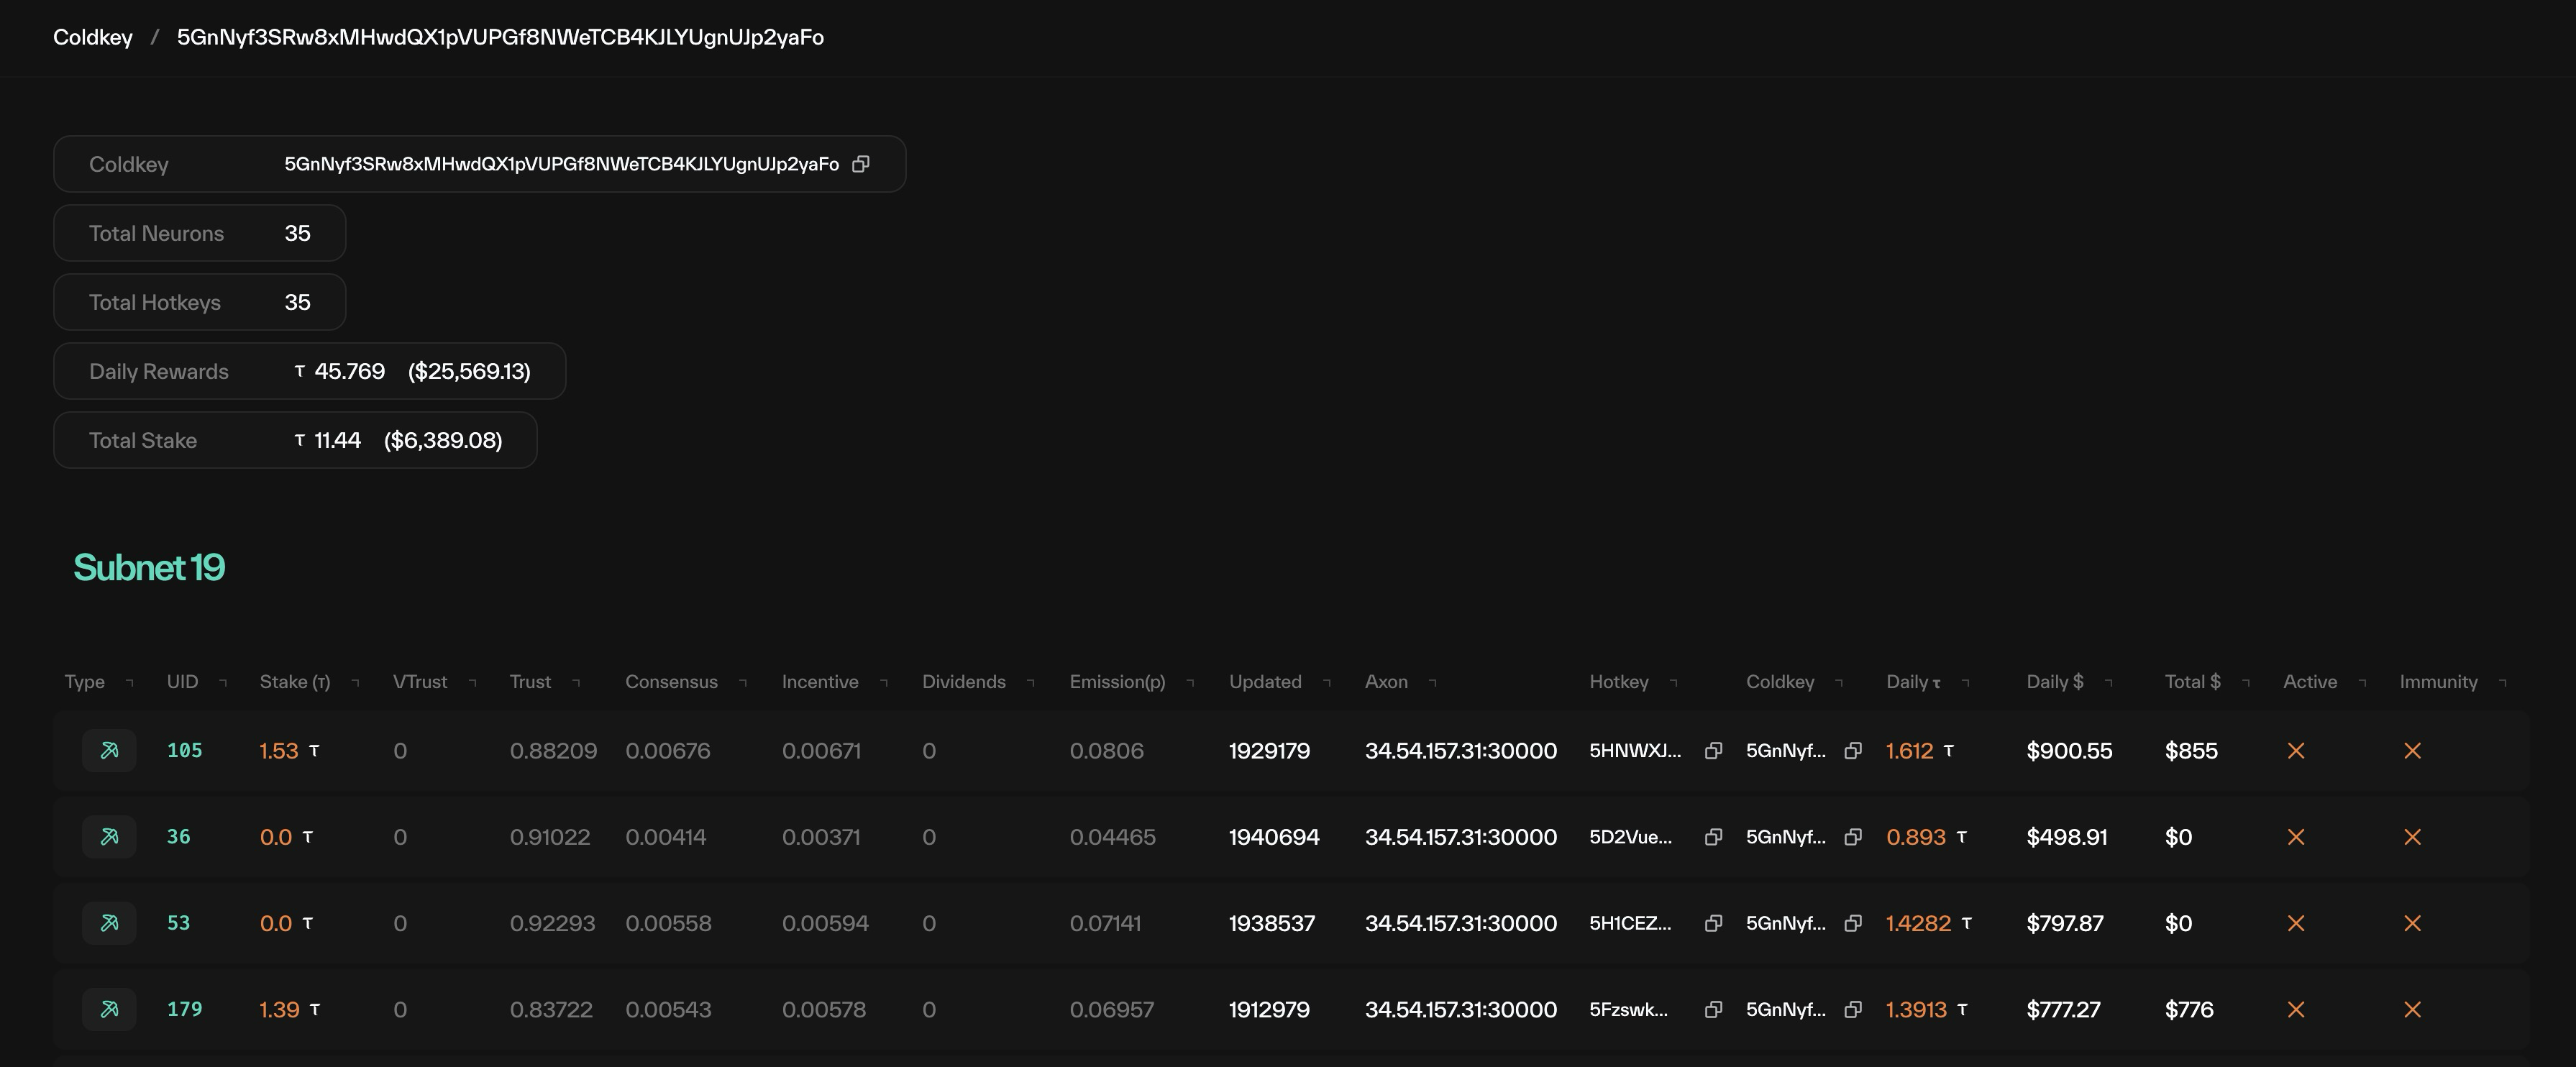Open UID 105 neuron link
The width and height of the screenshot is (2576, 1067).
point(185,751)
